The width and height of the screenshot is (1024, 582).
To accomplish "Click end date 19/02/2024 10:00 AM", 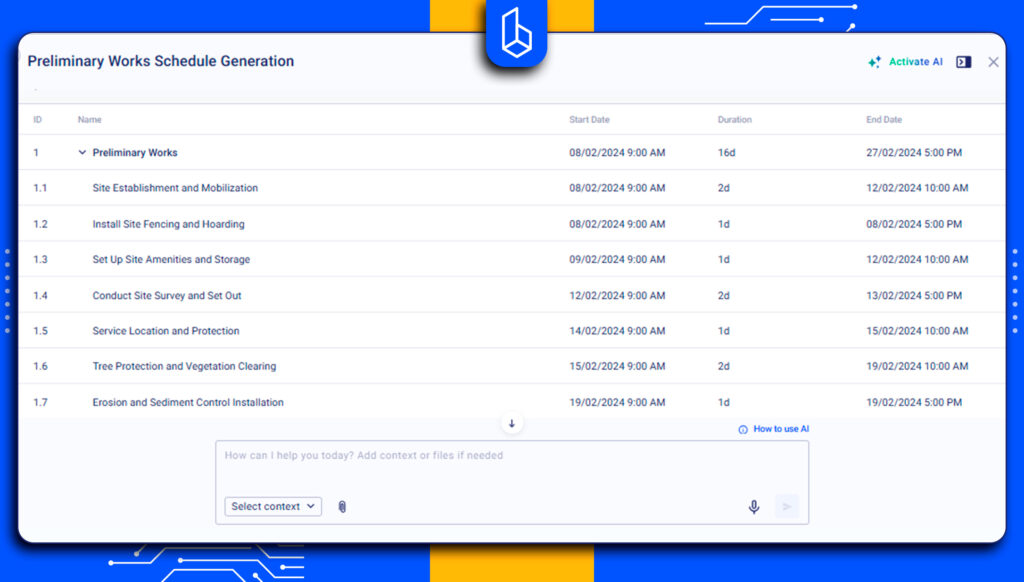I will 917,366.
